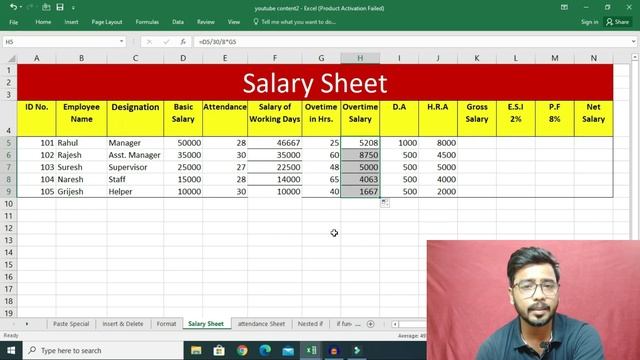Click the Excel taskbar icon

[x=311, y=351]
